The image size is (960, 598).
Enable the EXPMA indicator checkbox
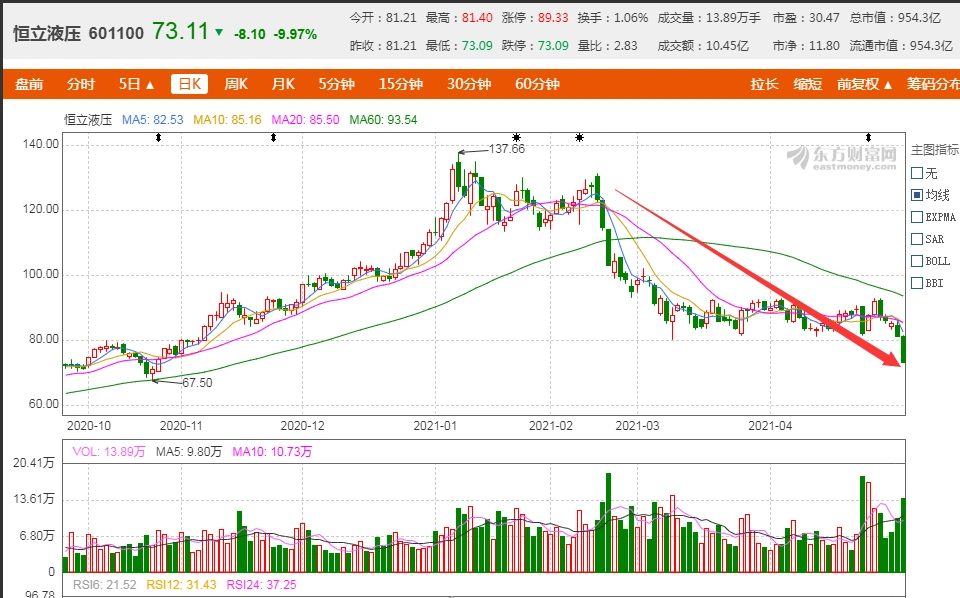916,217
